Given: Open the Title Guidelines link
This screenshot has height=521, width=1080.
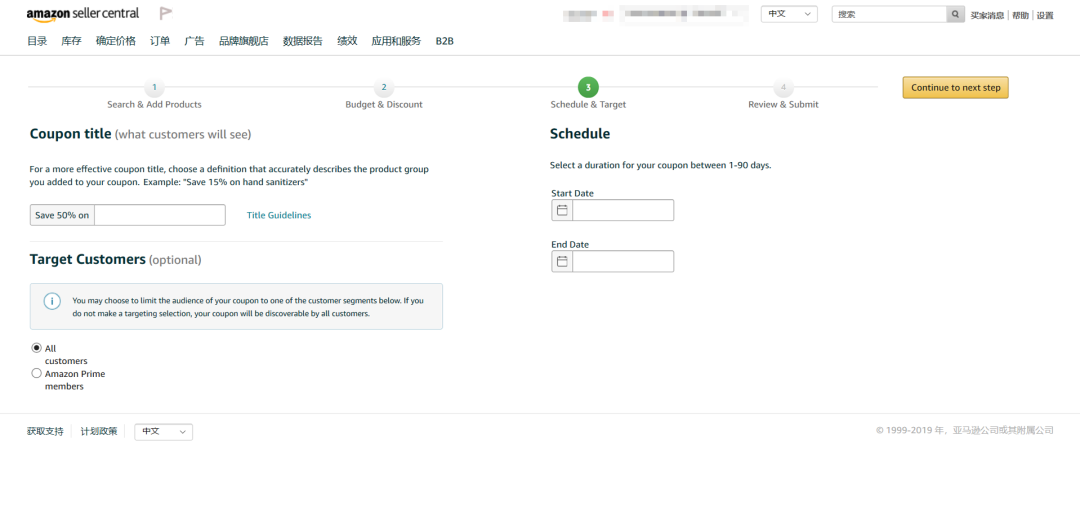Looking at the screenshot, I should [278, 215].
